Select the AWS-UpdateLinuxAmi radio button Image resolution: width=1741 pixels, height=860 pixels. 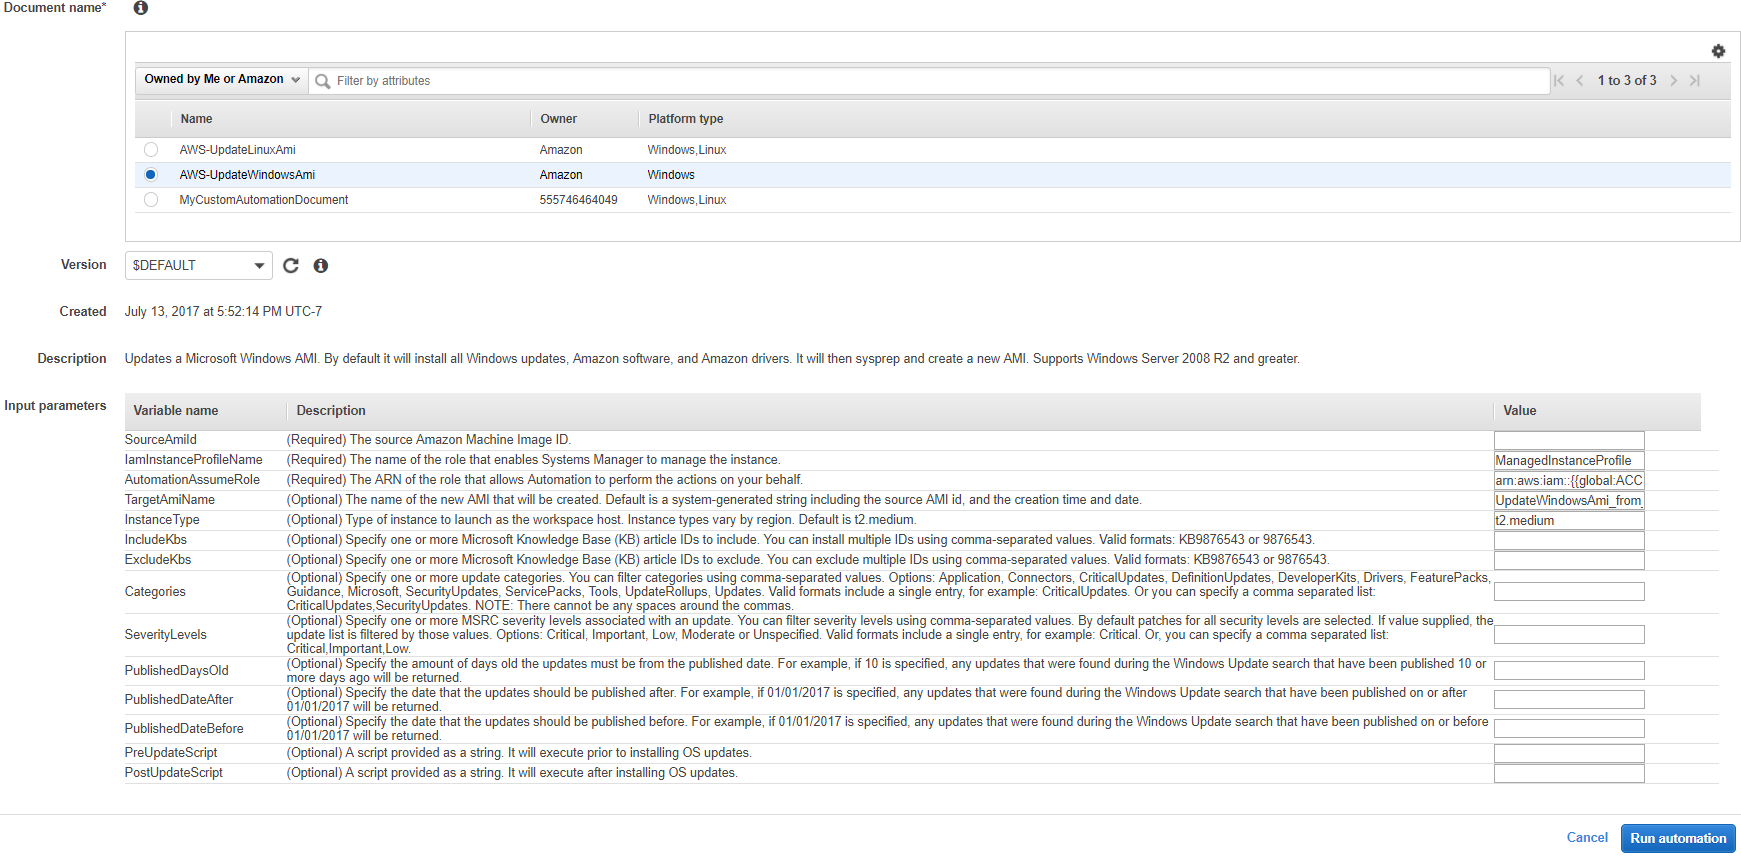151,150
